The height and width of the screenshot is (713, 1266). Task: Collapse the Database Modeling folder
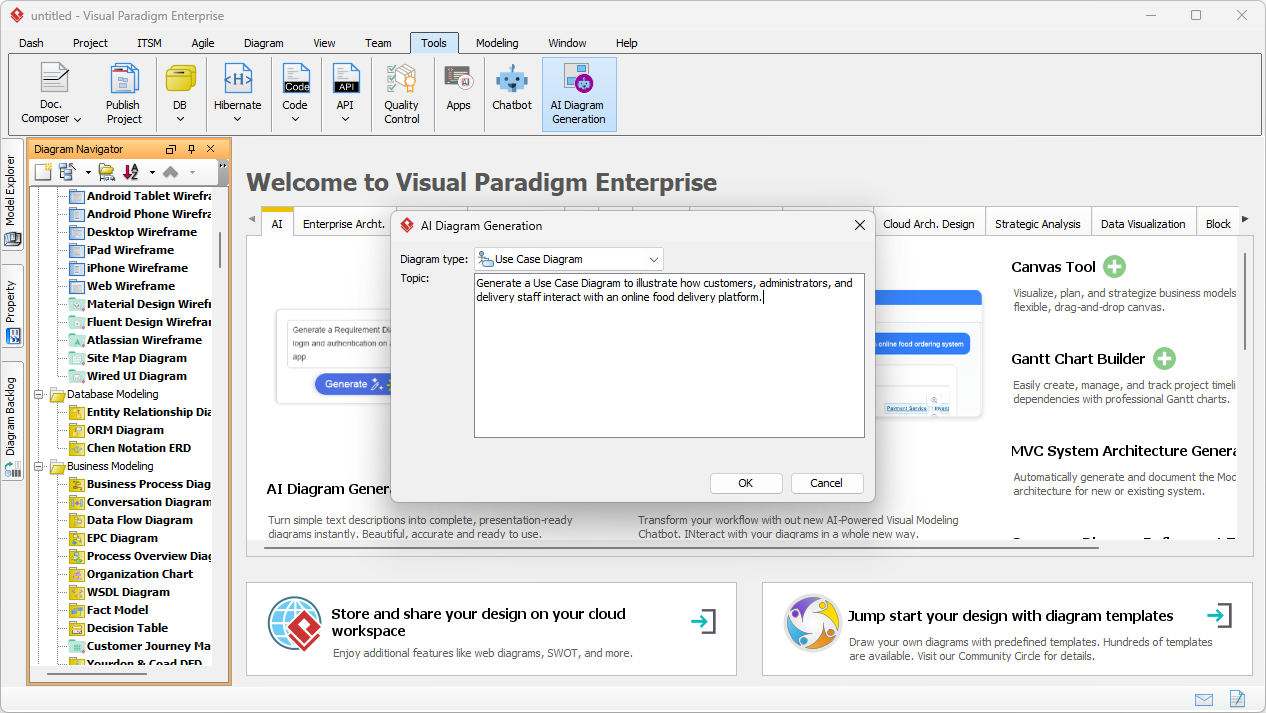coord(40,394)
